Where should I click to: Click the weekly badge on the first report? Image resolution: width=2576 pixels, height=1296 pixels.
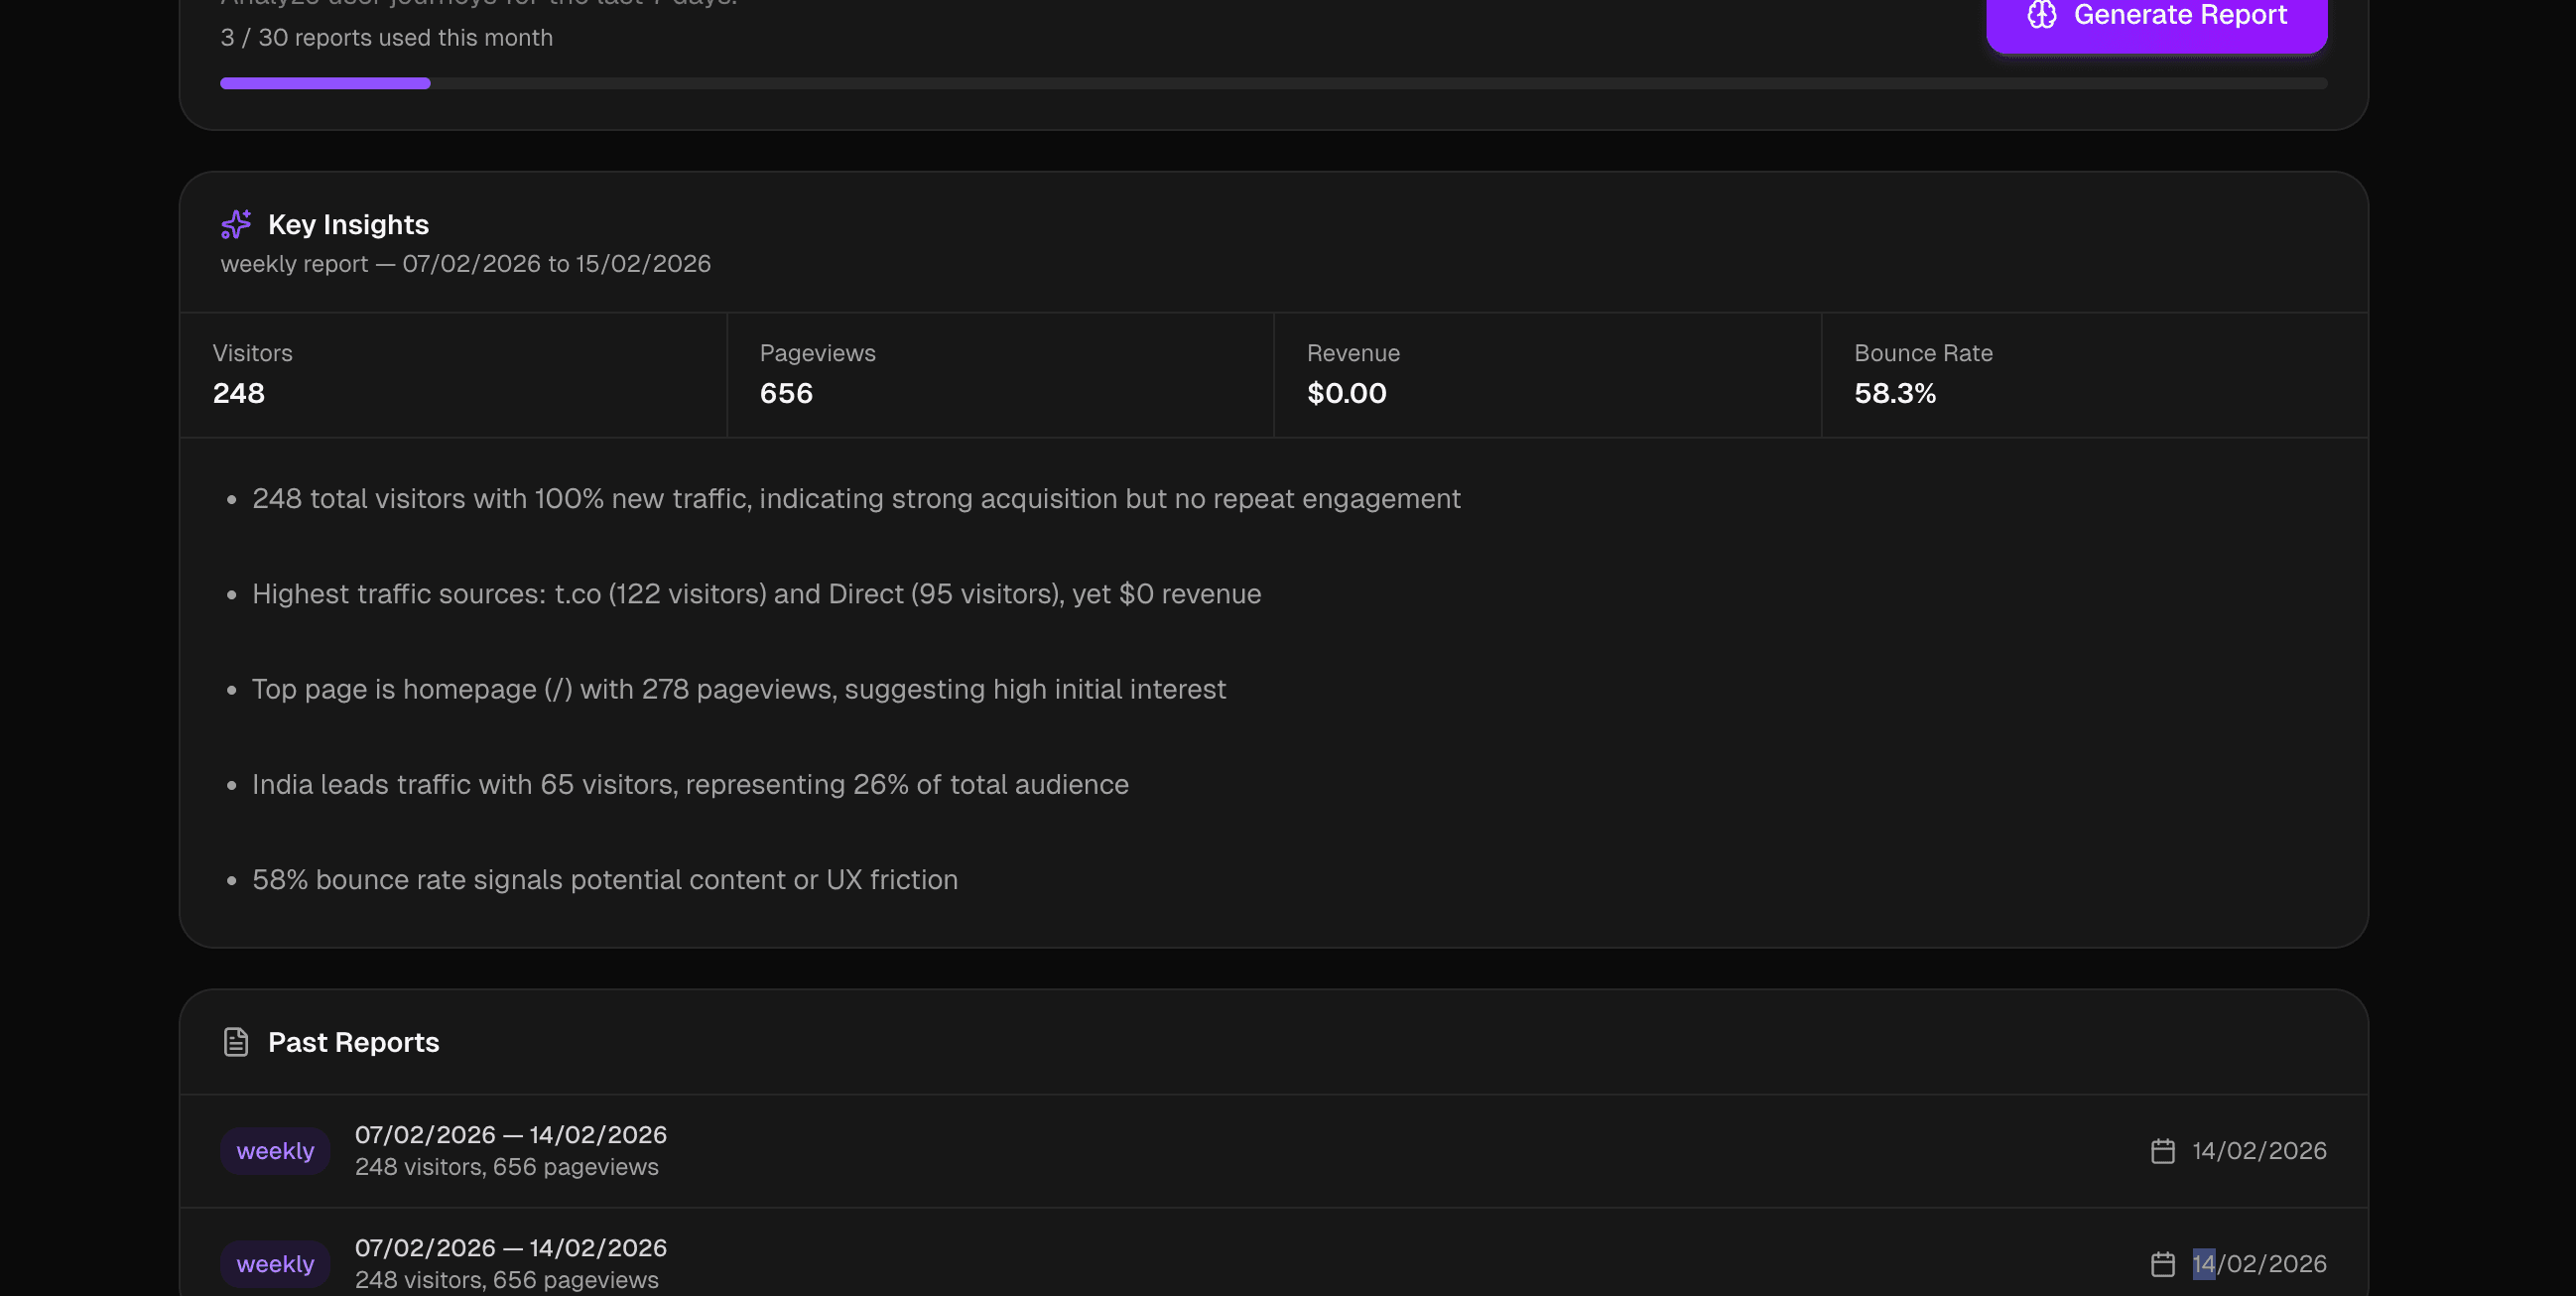275,1150
